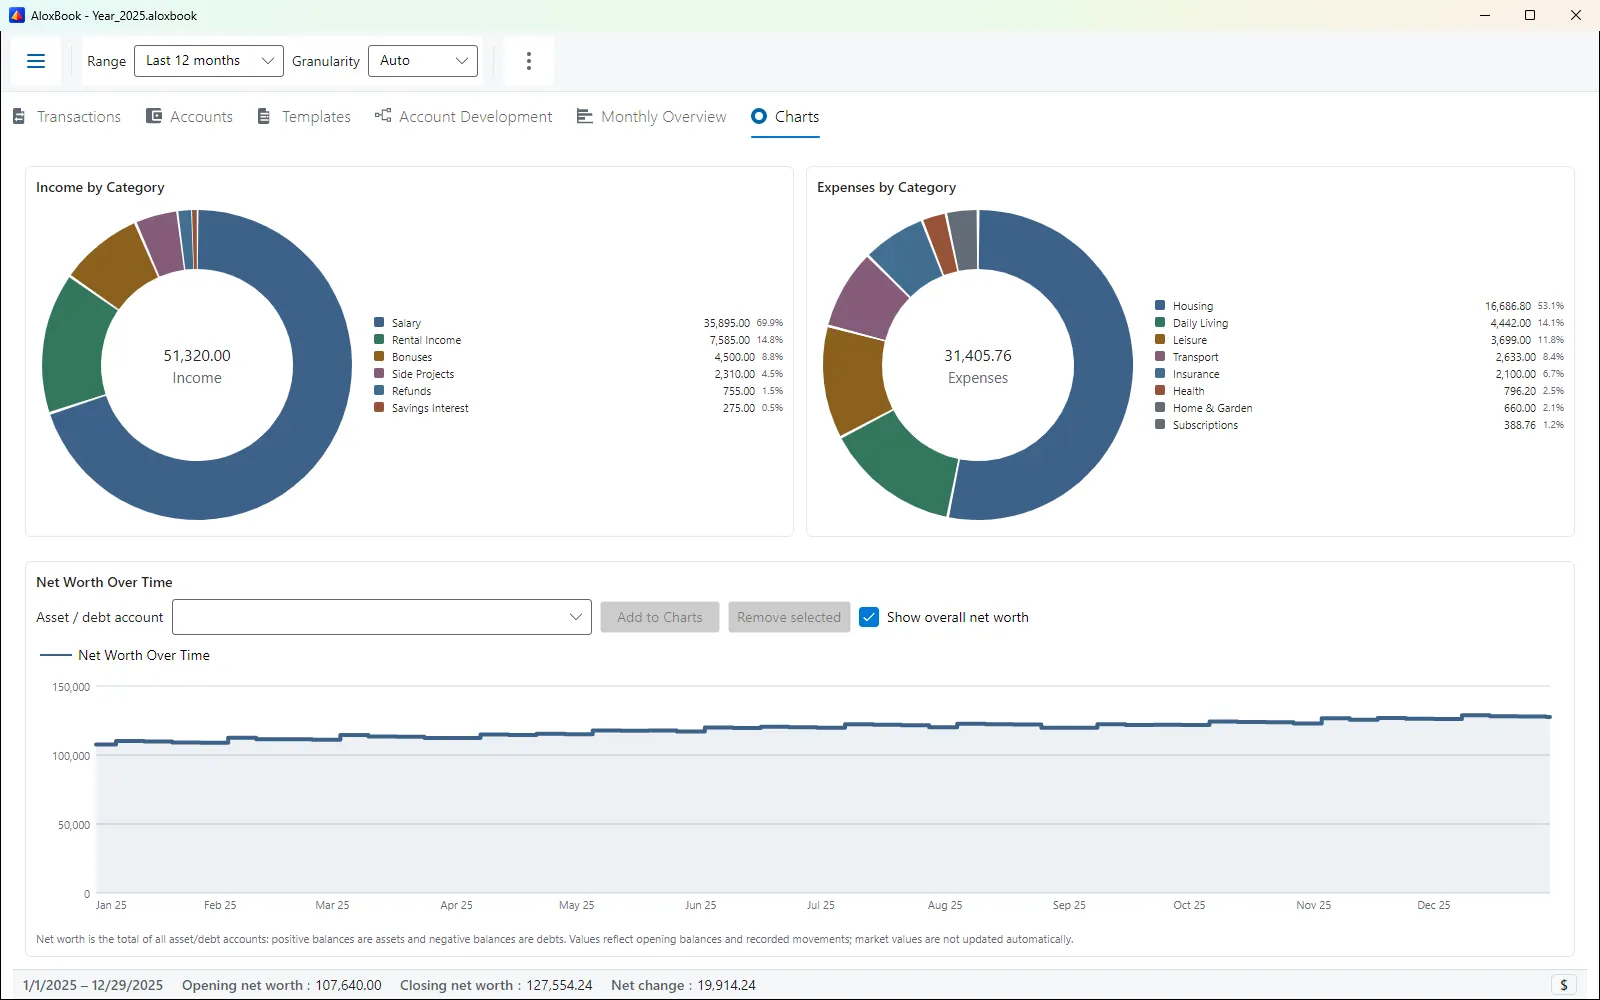Click the Insurance legend label
Viewport: 1600px width, 1000px height.
(x=1196, y=374)
